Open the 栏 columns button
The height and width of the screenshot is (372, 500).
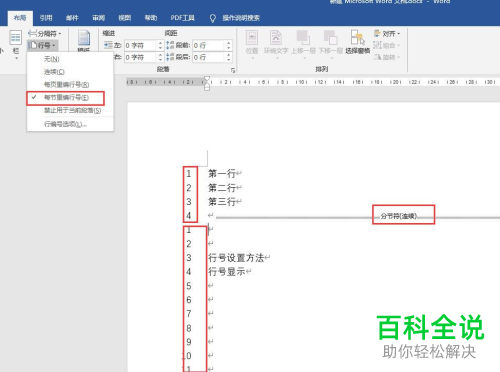tap(16, 45)
